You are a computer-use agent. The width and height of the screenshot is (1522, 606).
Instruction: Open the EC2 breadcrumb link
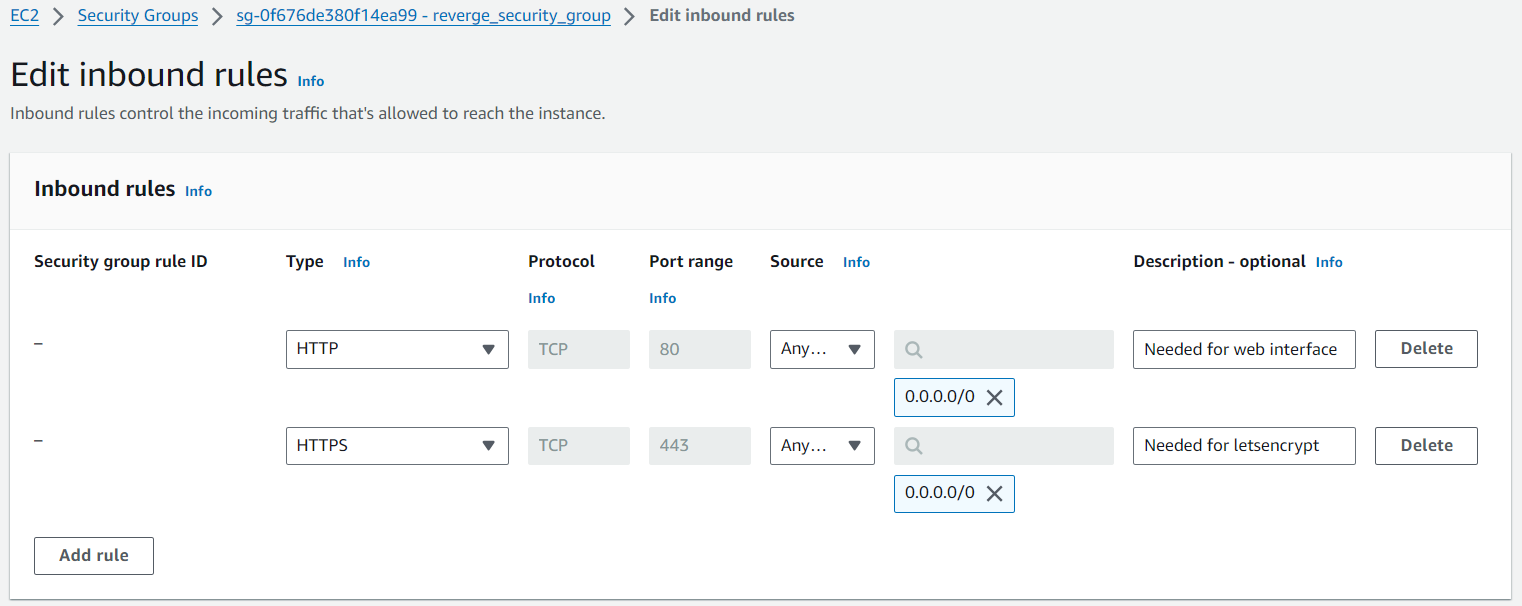click(24, 16)
